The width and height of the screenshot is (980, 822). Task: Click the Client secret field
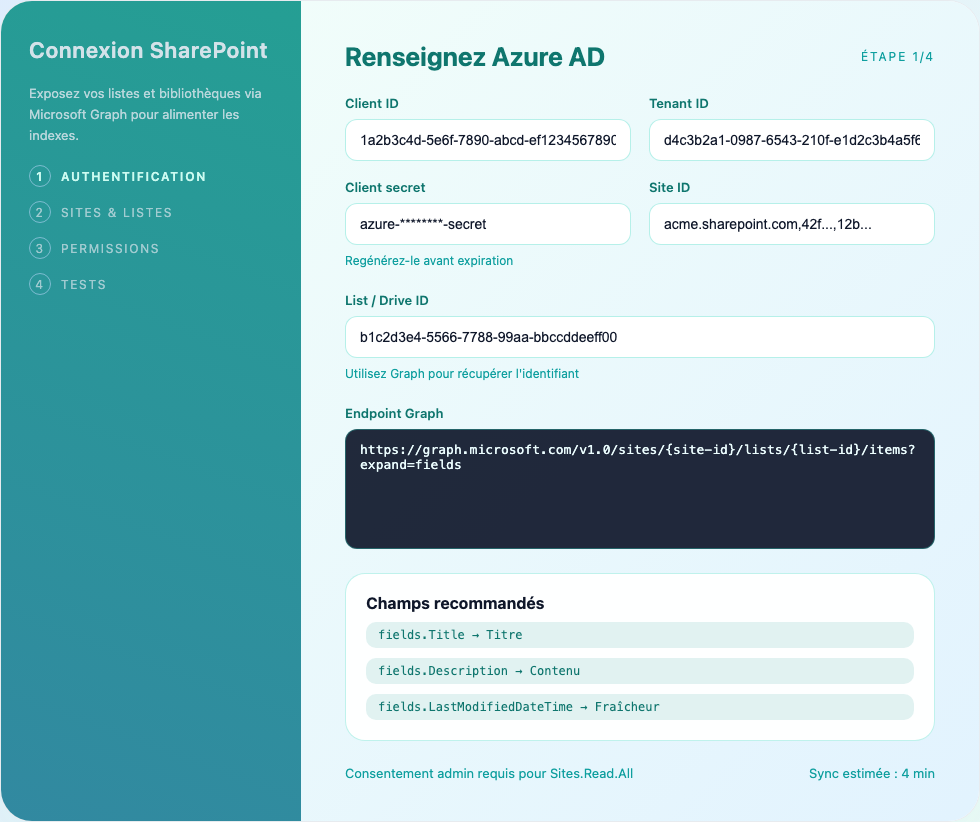(487, 224)
